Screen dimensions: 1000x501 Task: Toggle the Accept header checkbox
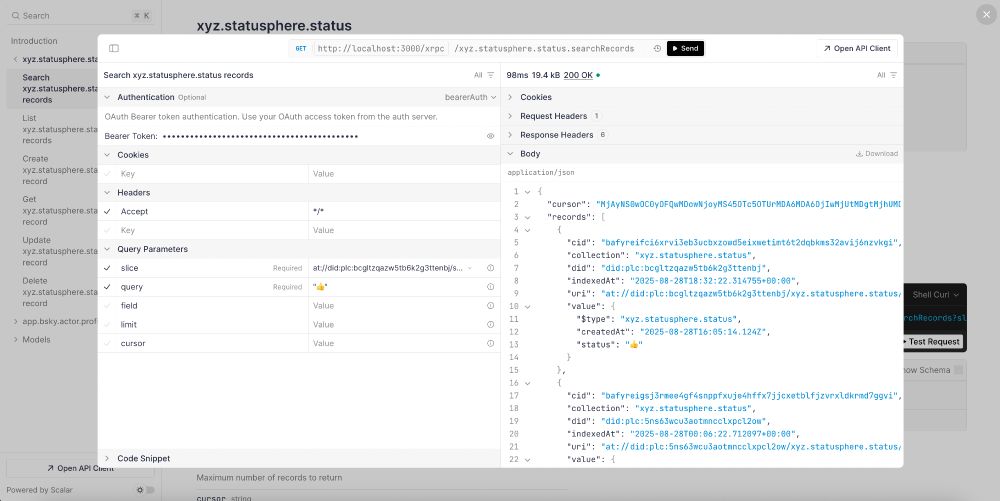click(x=107, y=212)
